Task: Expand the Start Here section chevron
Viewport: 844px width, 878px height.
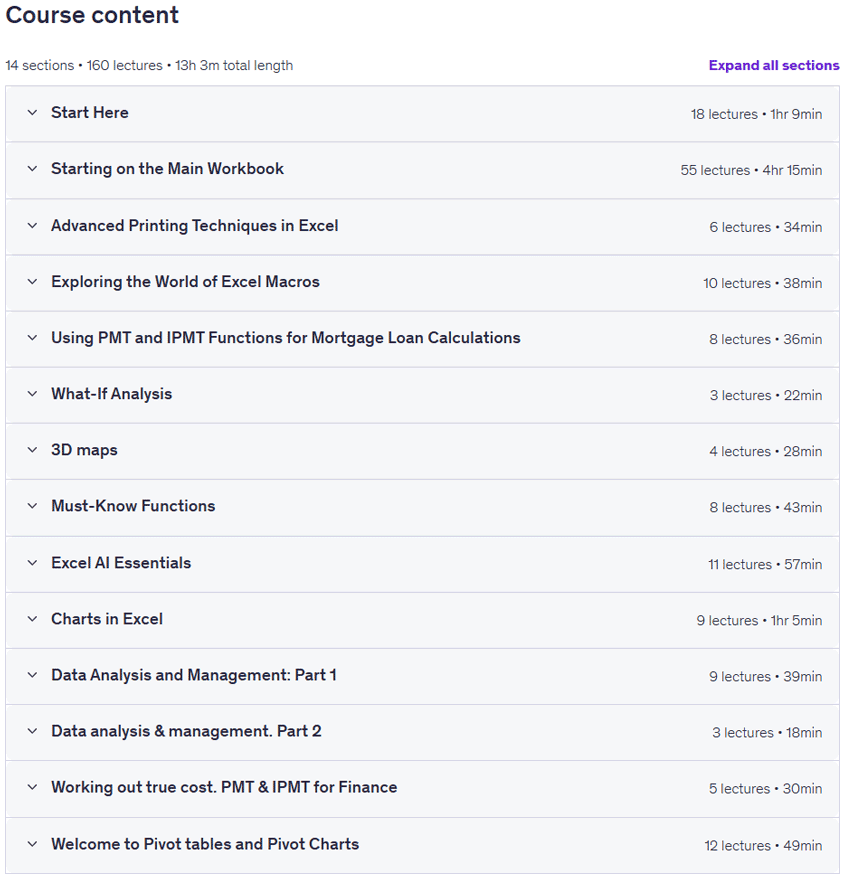Action: [x=32, y=113]
